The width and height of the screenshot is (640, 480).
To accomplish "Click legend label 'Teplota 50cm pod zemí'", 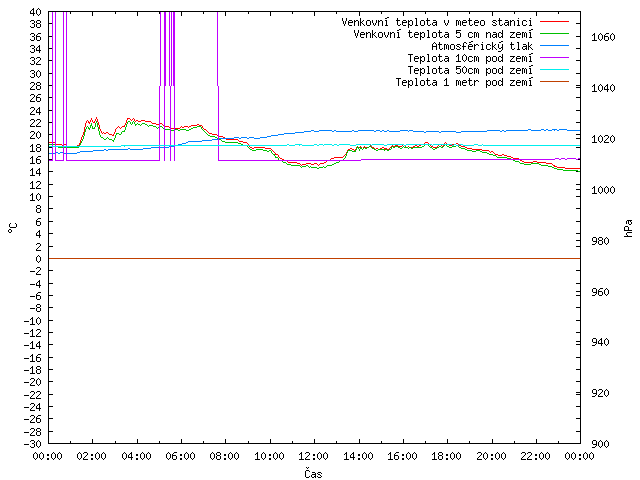I will [x=470, y=70].
